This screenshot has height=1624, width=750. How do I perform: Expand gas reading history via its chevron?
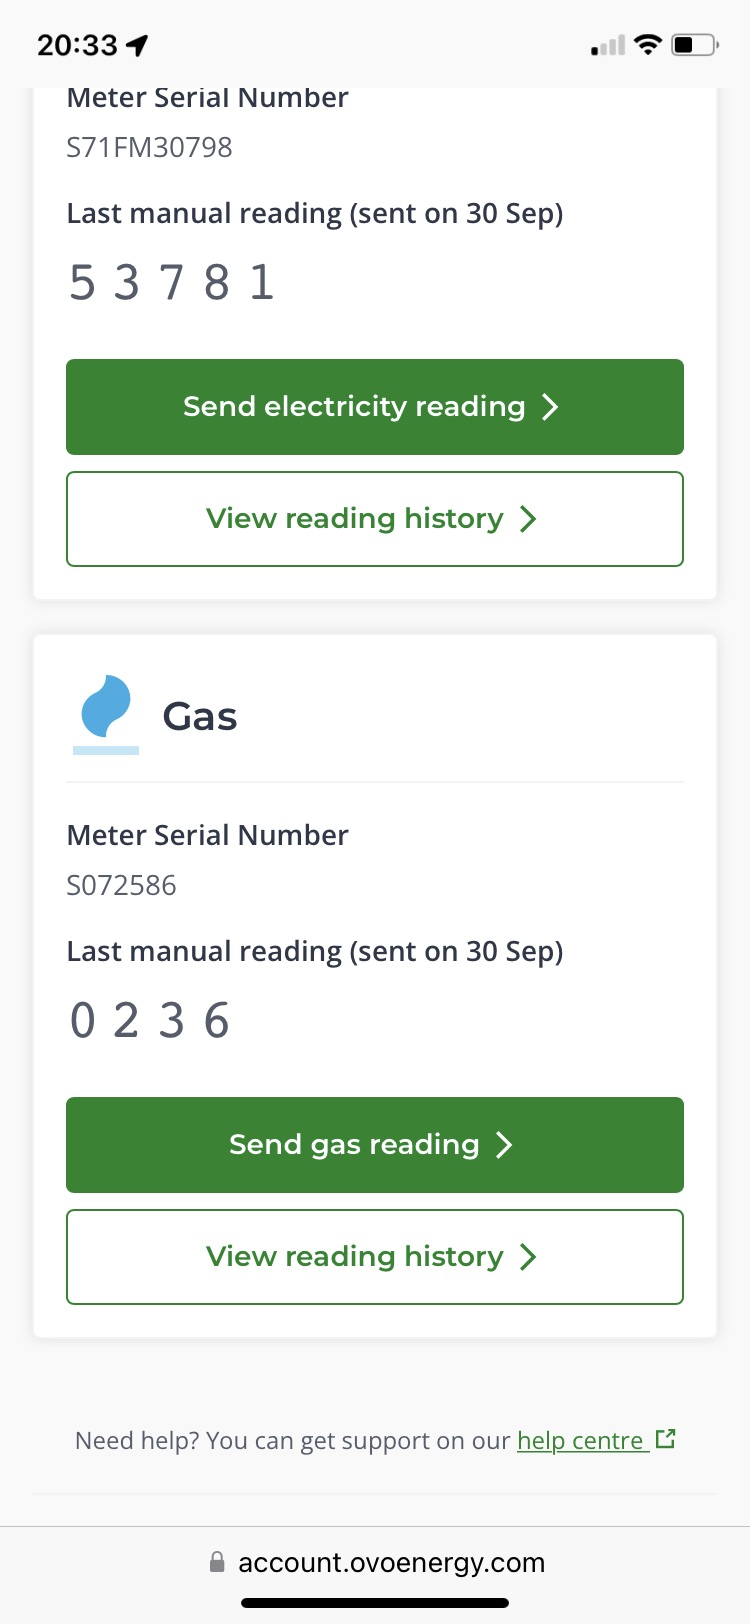click(x=528, y=1257)
